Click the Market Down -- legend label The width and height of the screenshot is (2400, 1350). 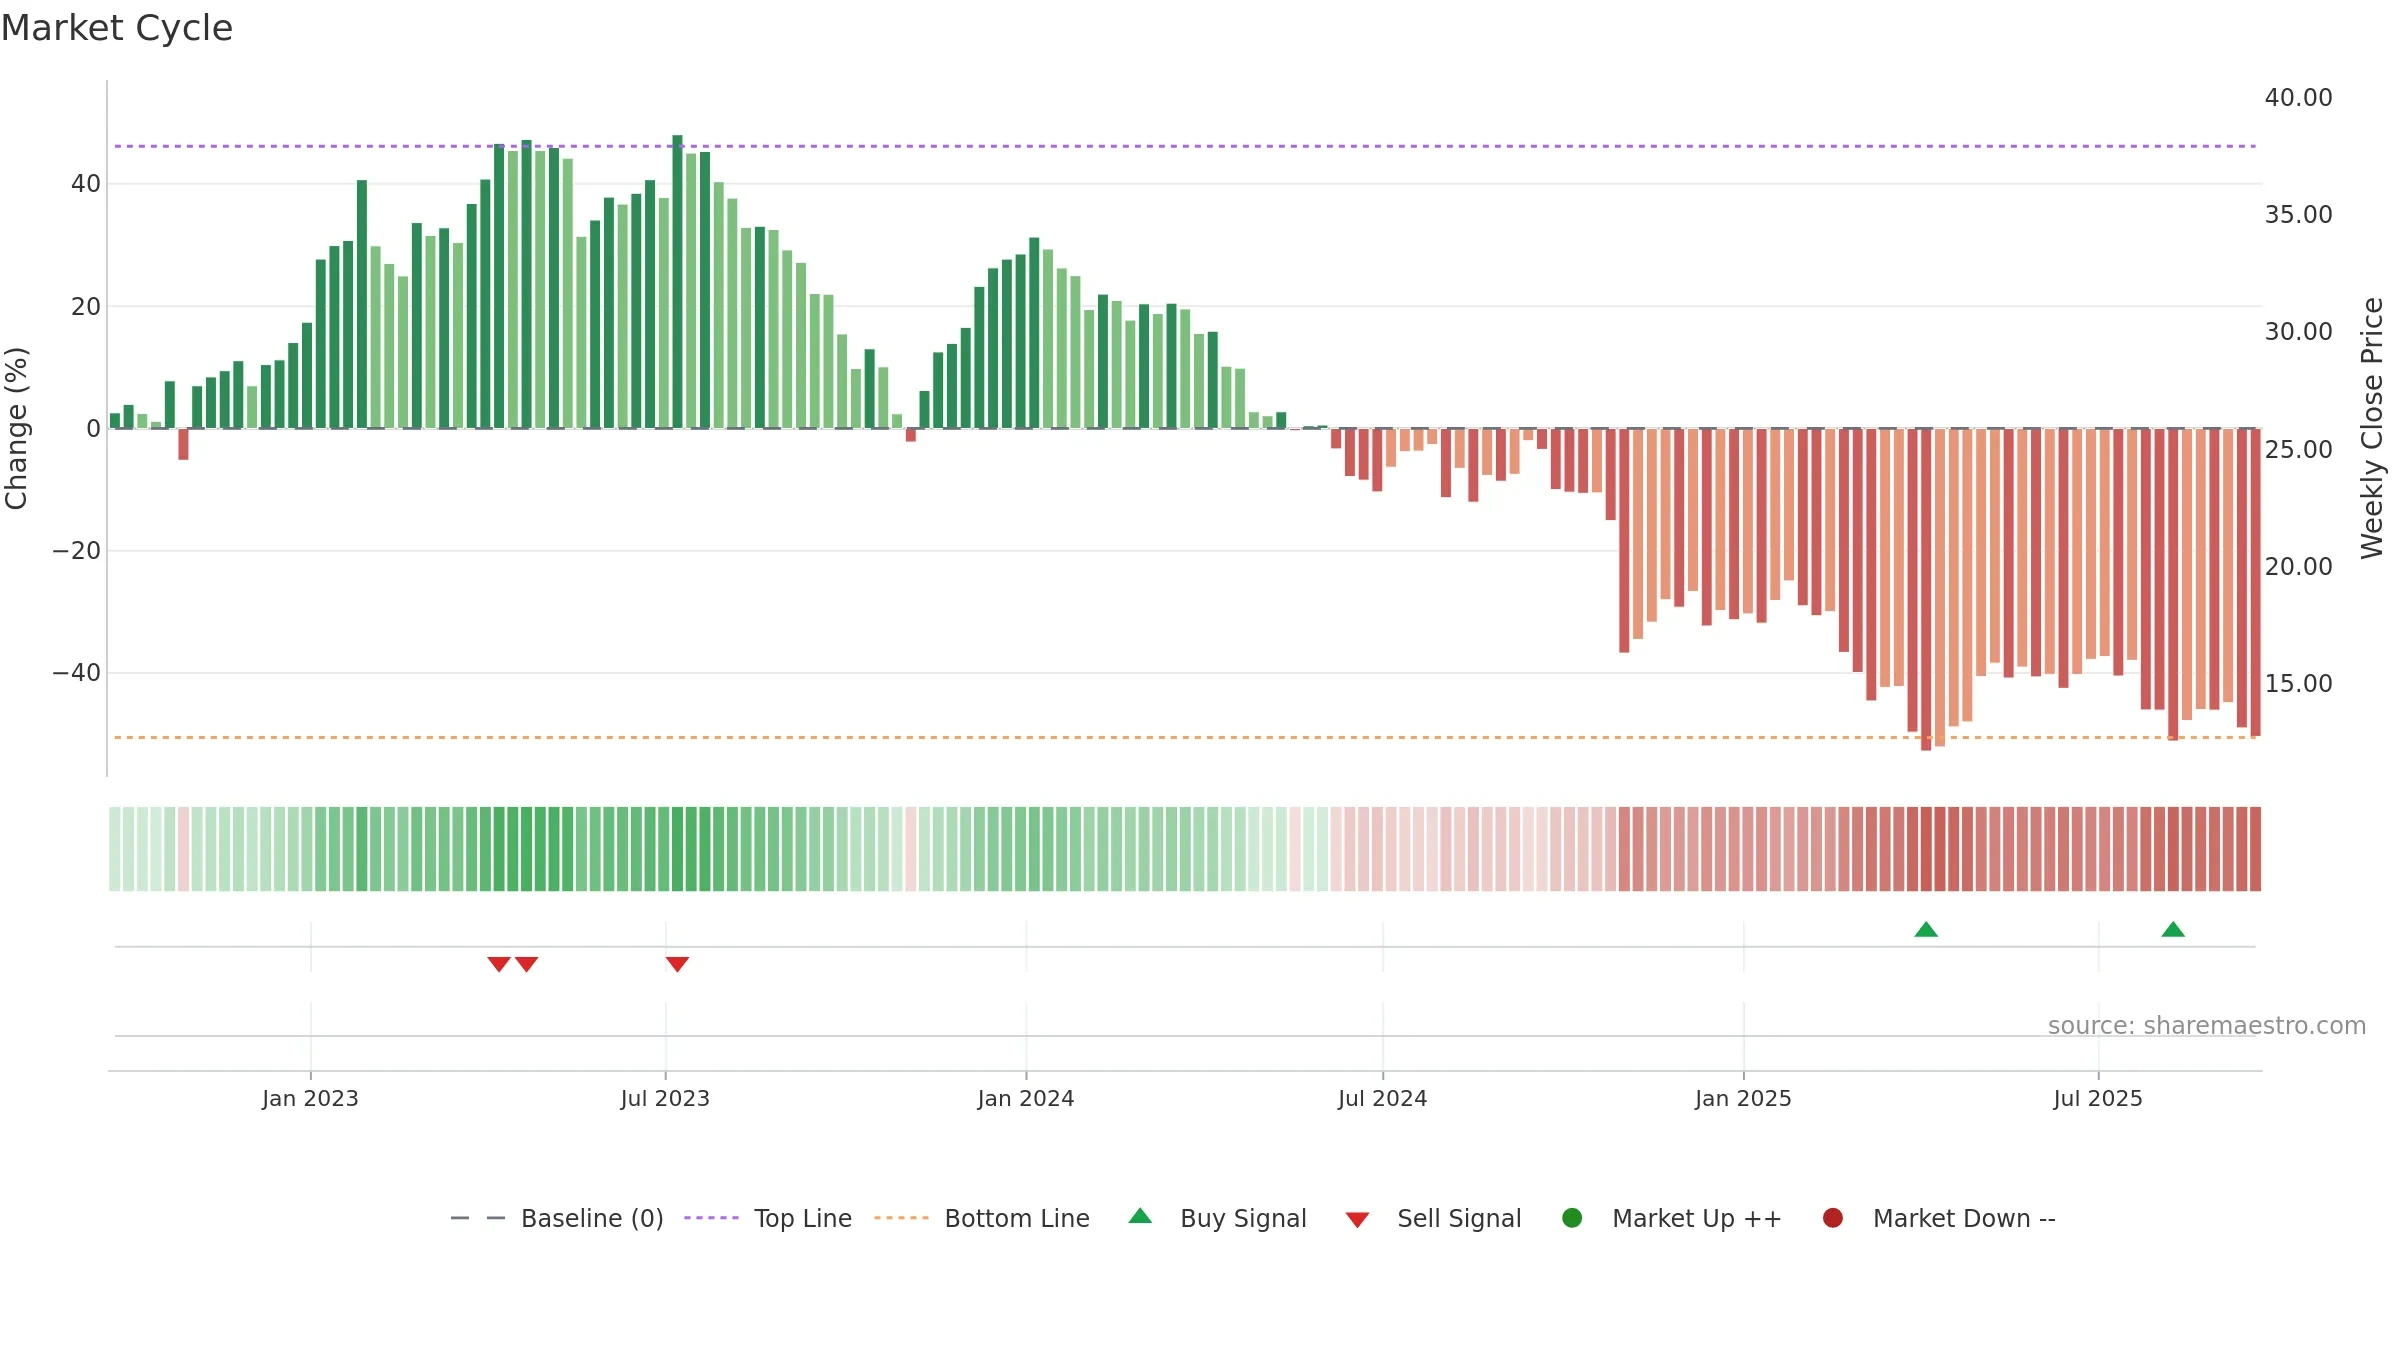coord(1964,1218)
